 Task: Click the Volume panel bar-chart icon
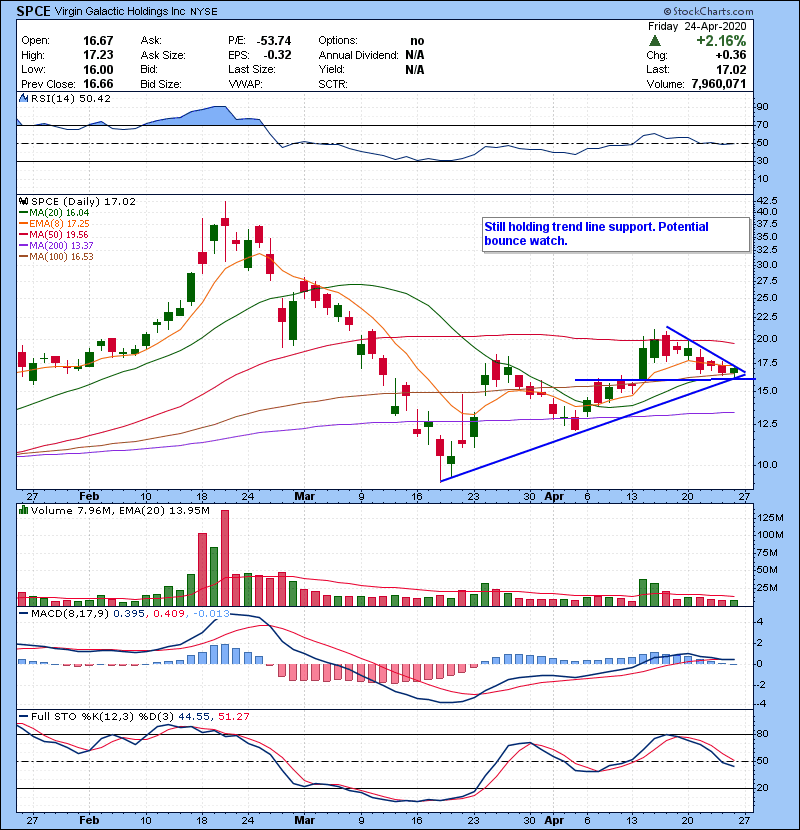tap(23, 510)
